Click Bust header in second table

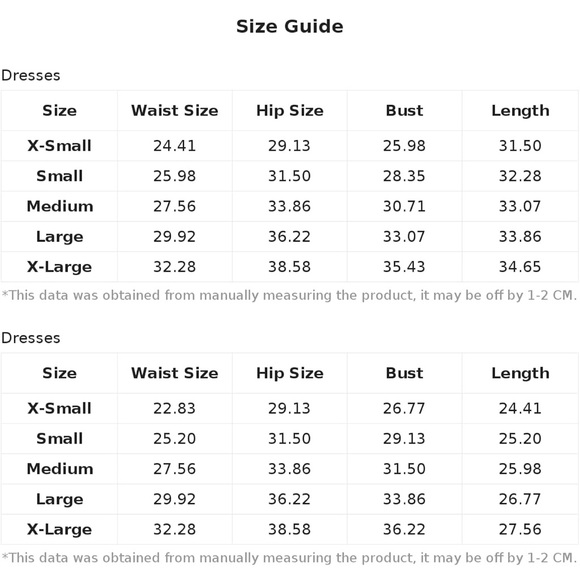tap(404, 373)
